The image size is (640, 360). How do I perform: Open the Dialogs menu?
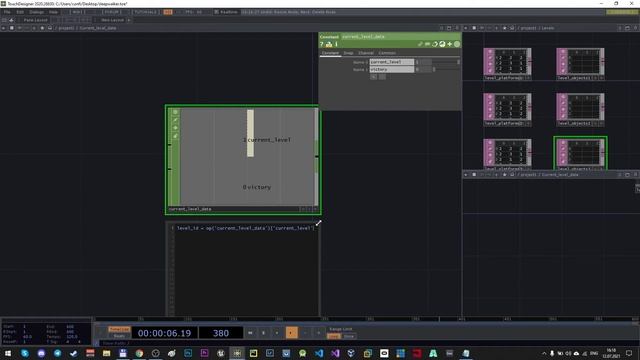(x=36, y=12)
